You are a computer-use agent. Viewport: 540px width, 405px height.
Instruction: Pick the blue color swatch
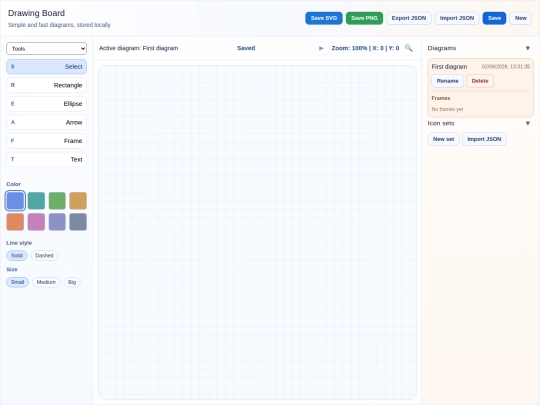(x=15, y=201)
